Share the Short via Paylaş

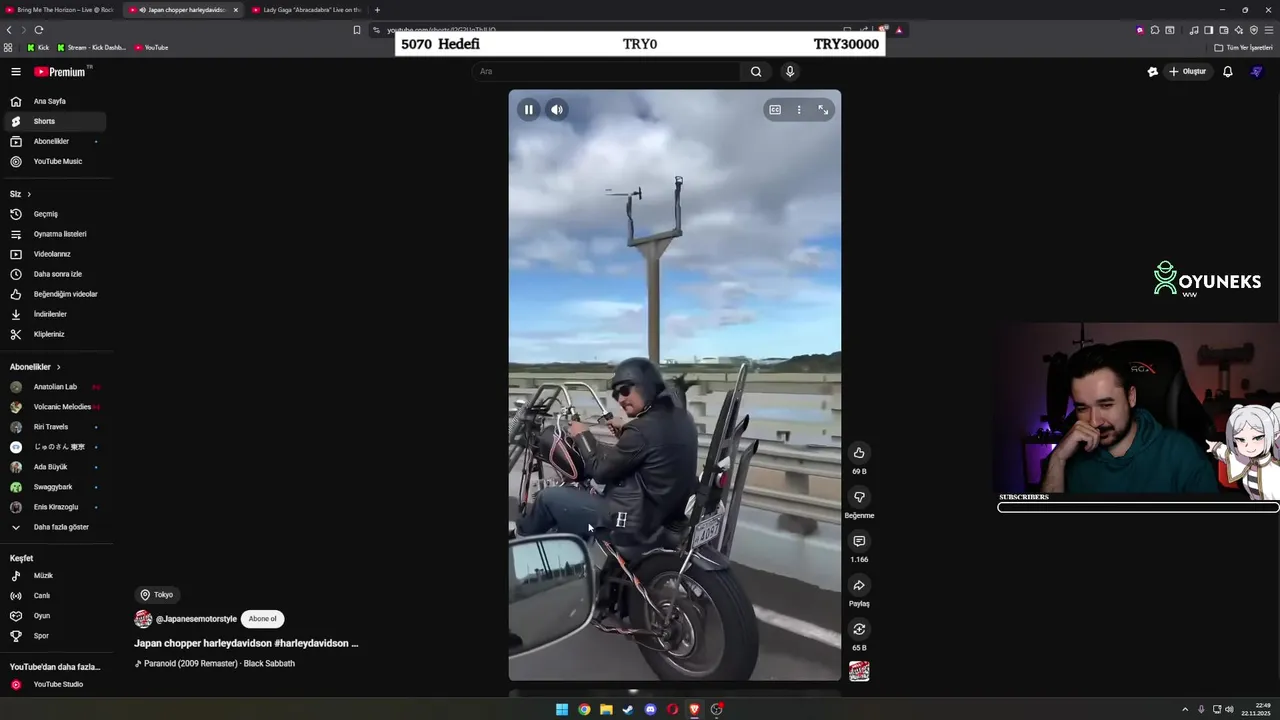[x=859, y=585]
